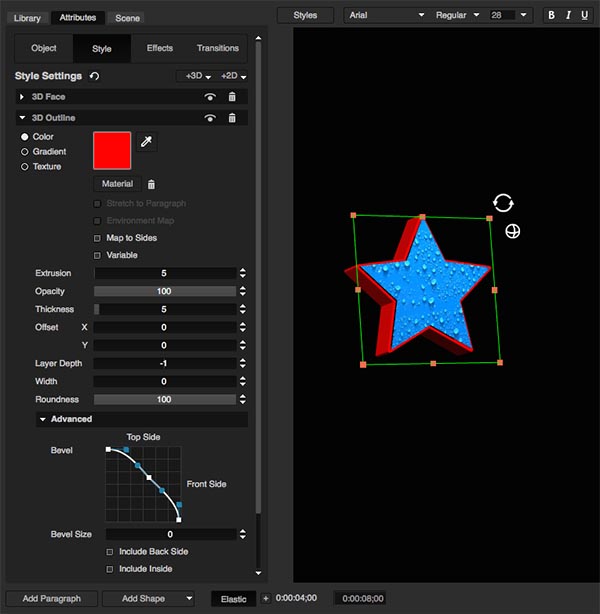Select the Gradient fill radio button
The image size is (600, 614).
tap(25, 152)
